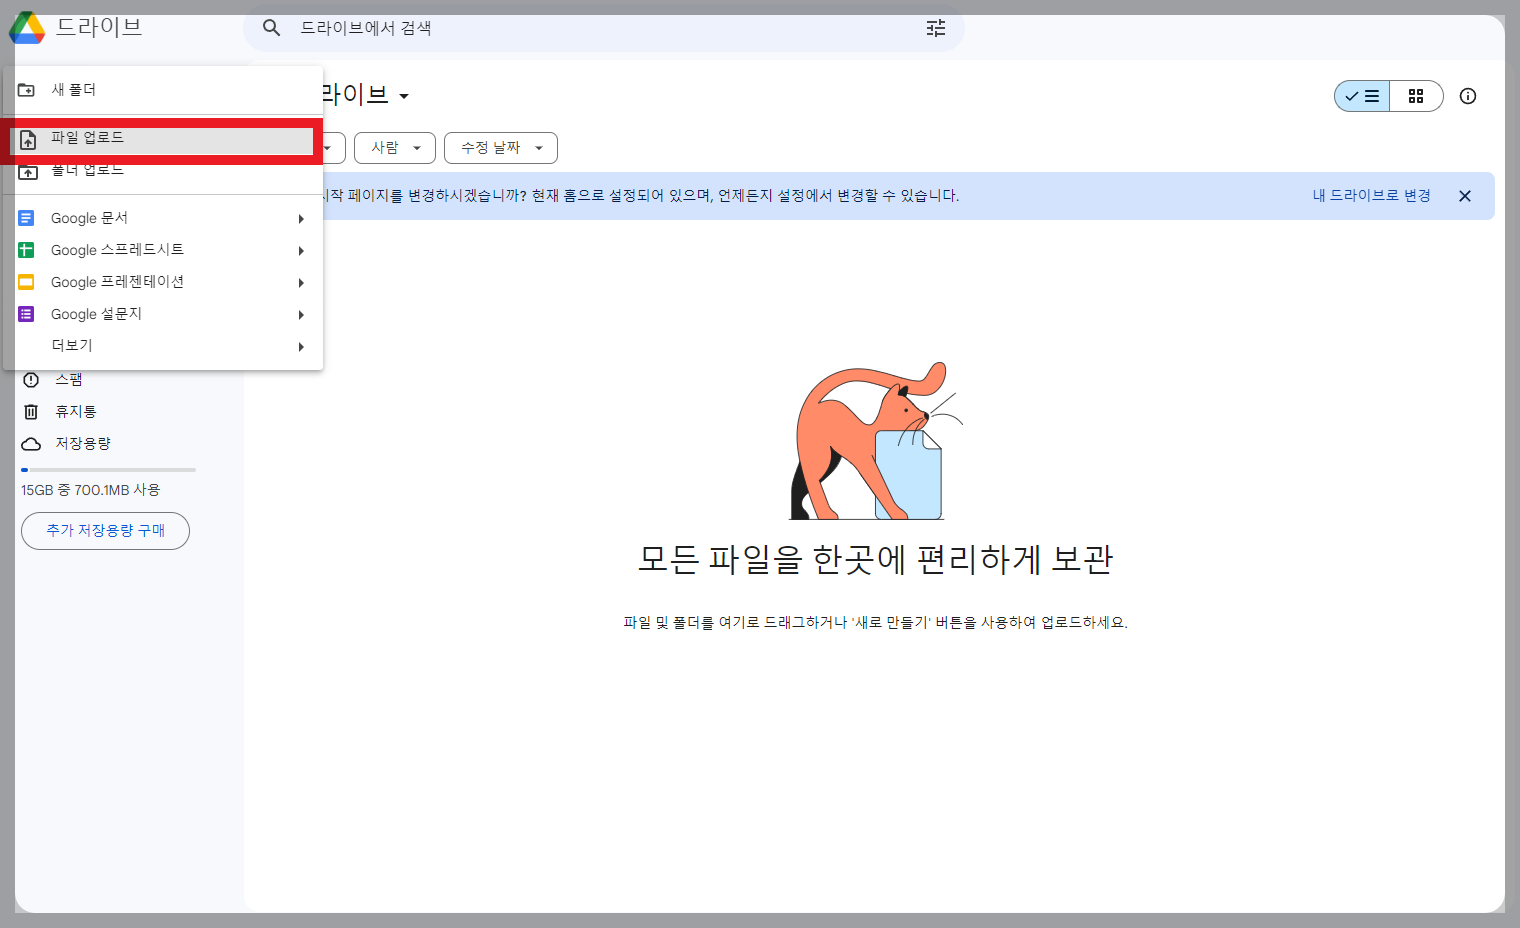Image resolution: width=1520 pixels, height=928 pixels.
Task: Expand Google 문서 submenu arrow
Action: pos(301,219)
